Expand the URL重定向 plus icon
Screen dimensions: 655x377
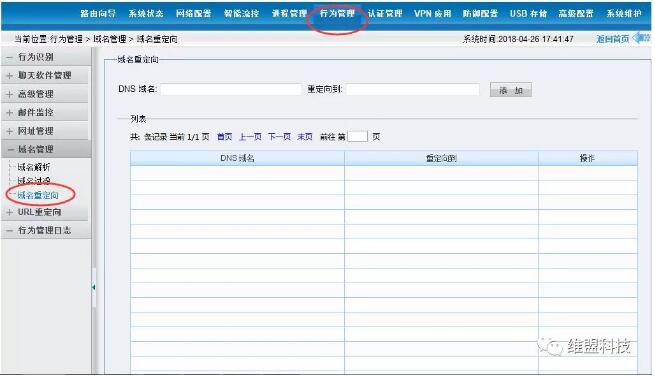pyautogui.click(x=9, y=212)
